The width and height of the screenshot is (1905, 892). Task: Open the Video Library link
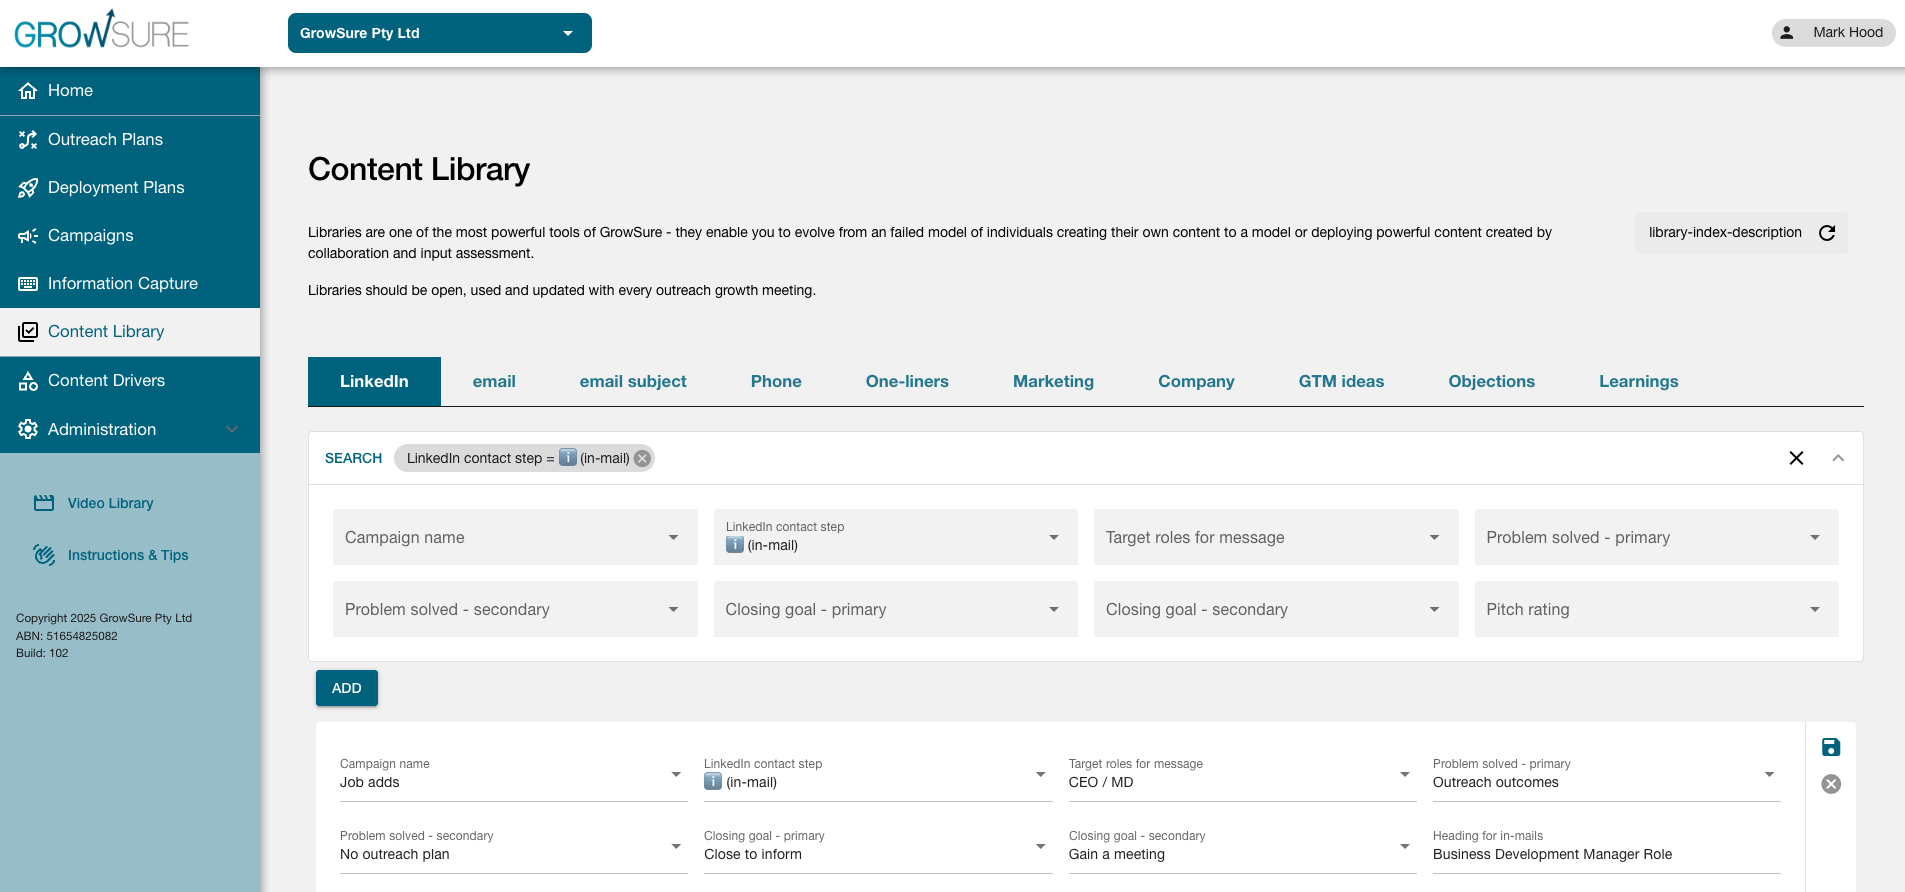(110, 503)
